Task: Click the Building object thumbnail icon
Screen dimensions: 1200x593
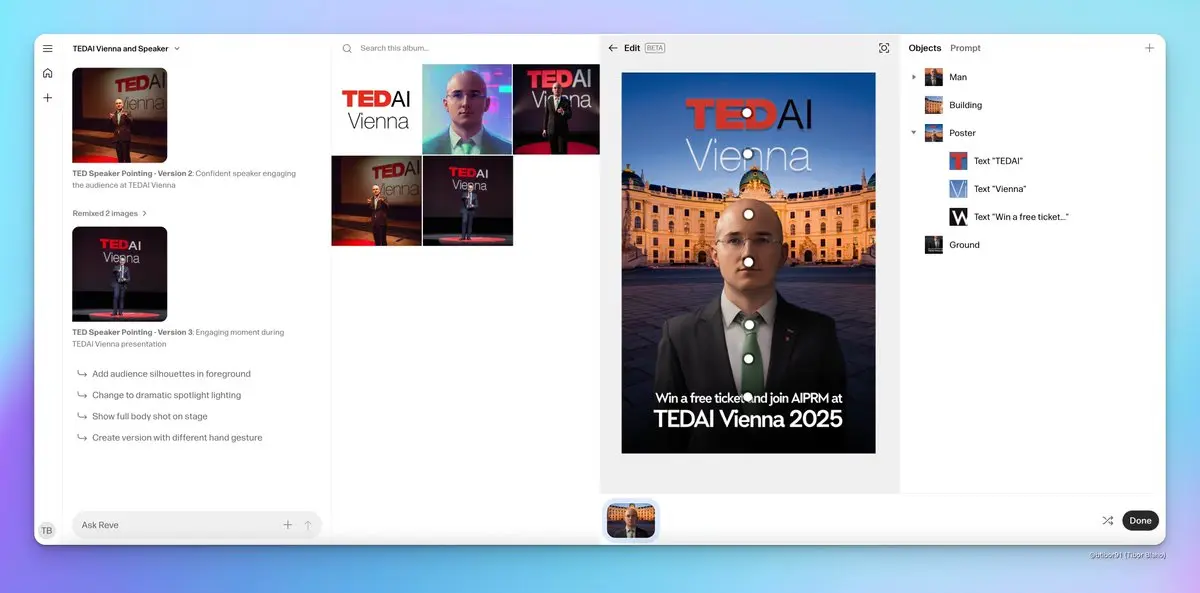Action: 934,105
